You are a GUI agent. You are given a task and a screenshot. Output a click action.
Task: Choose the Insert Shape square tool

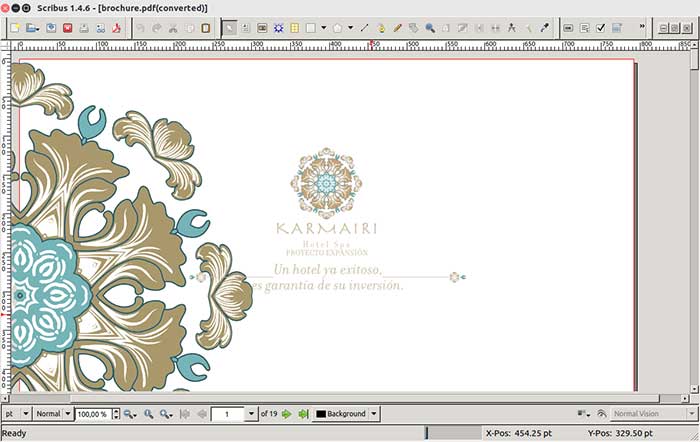coord(311,28)
